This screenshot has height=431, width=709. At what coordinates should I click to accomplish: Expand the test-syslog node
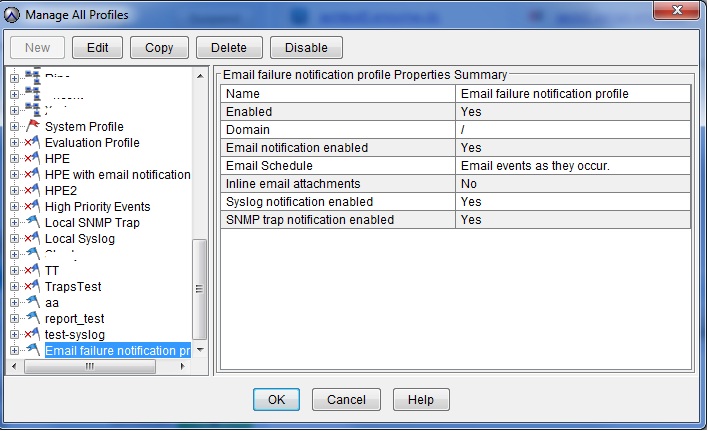(14, 335)
